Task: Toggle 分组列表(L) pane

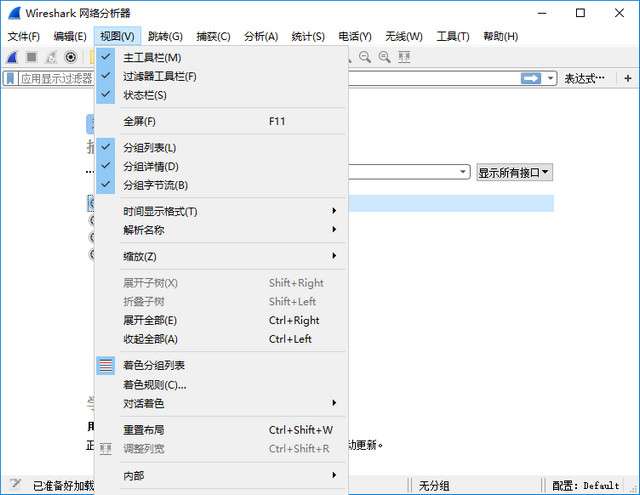Action: [x=221, y=147]
